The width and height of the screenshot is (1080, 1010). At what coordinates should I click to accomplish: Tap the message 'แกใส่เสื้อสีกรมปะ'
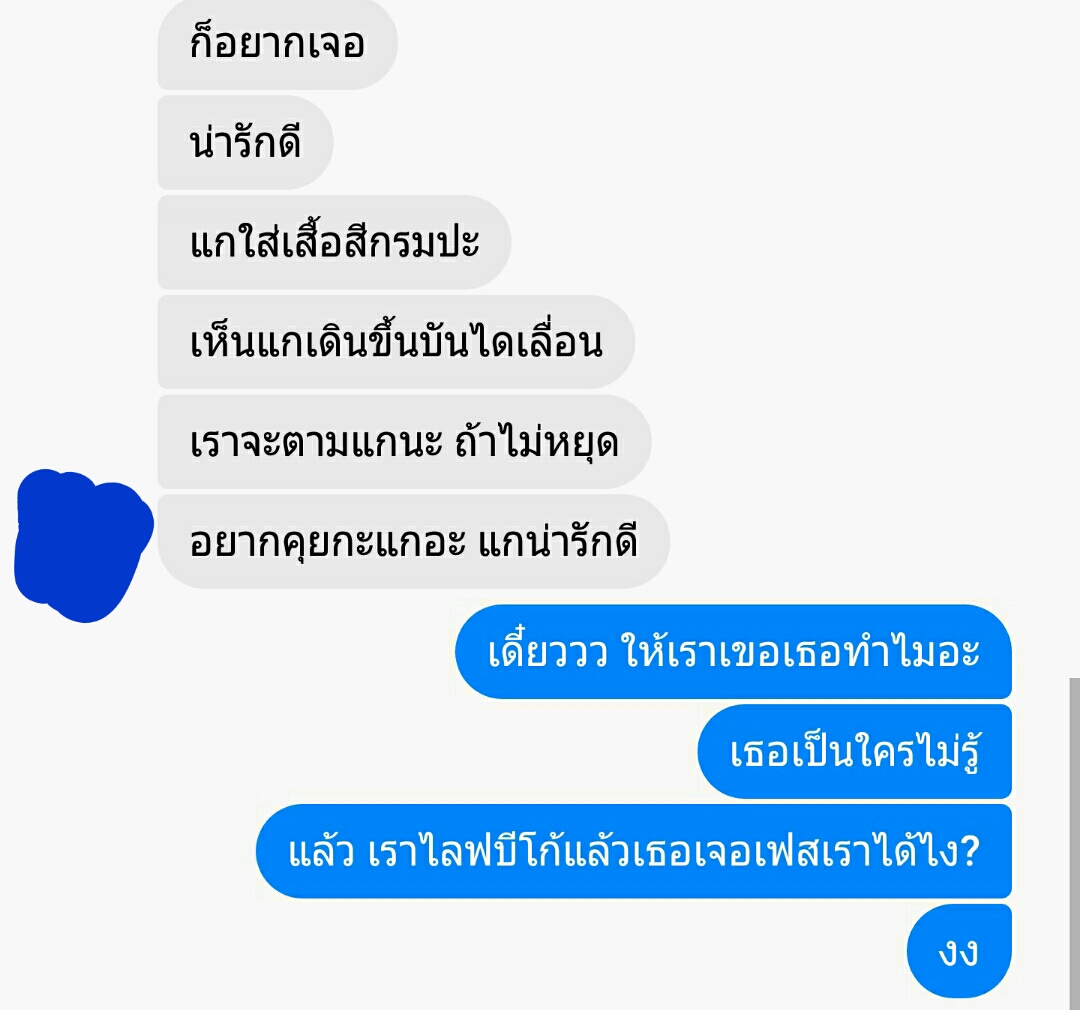(x=334, y=243)
